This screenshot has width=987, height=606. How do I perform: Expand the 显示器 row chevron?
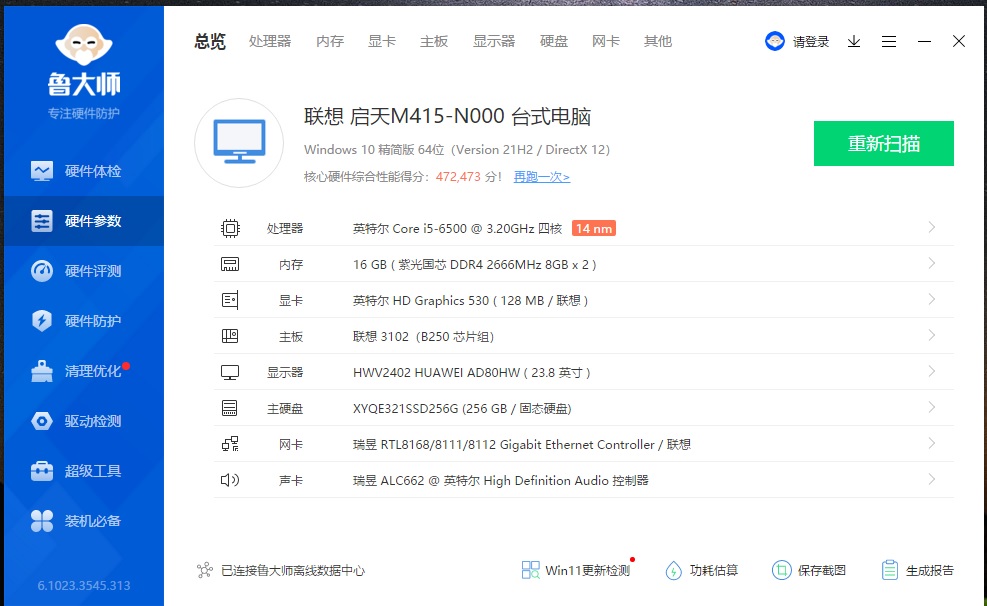932,371
